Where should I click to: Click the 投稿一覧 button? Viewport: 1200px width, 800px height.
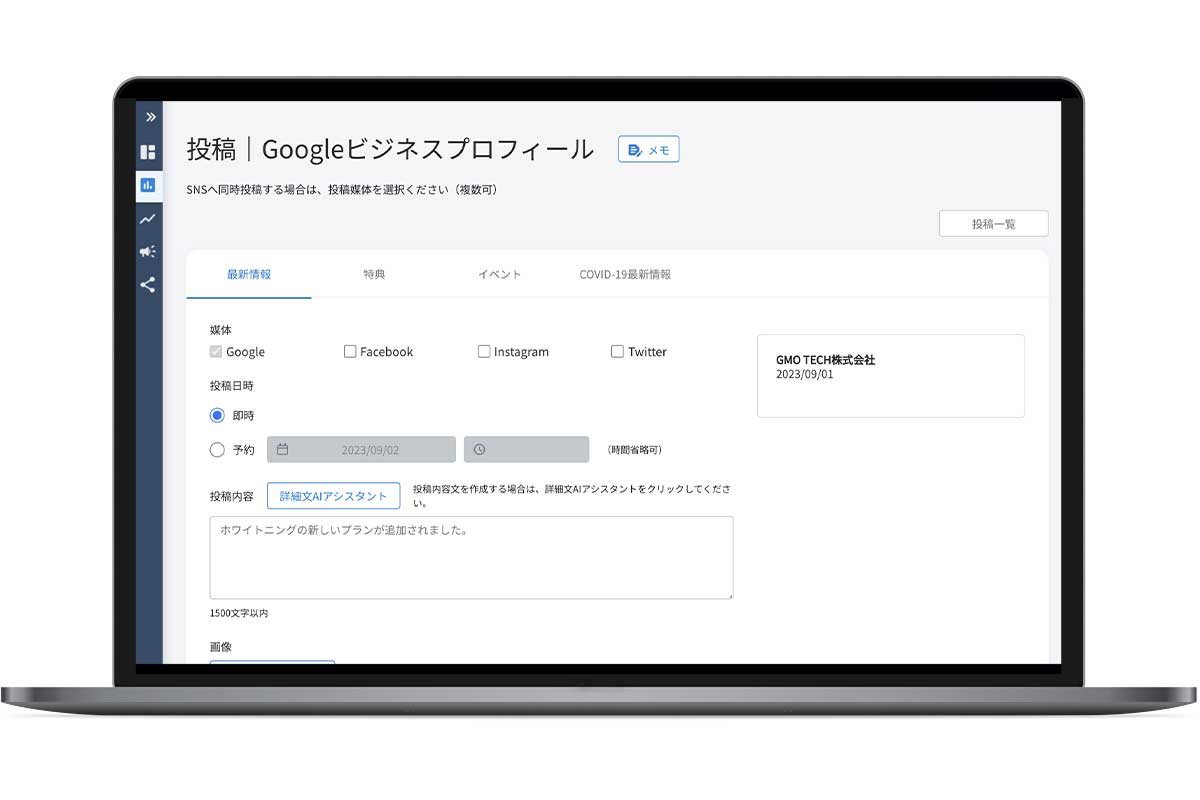click(x=993, y=224)
